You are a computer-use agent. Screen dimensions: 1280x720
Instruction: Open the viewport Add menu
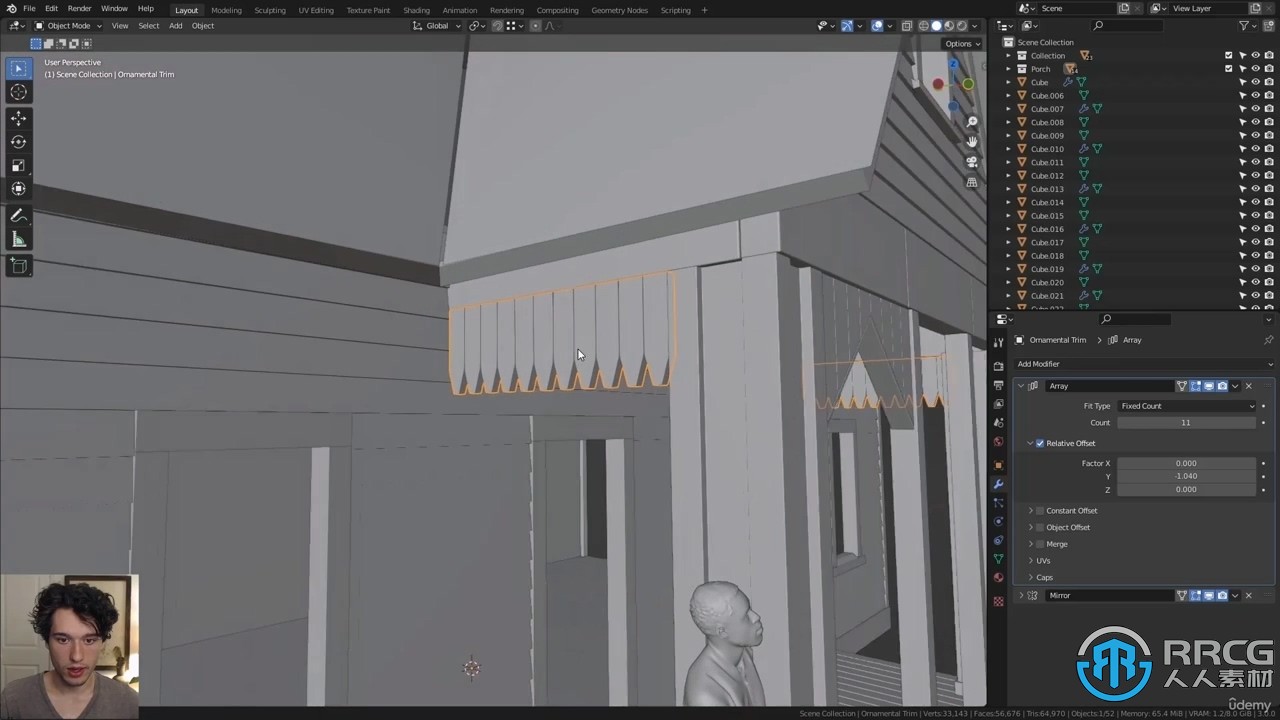point(175,26)
